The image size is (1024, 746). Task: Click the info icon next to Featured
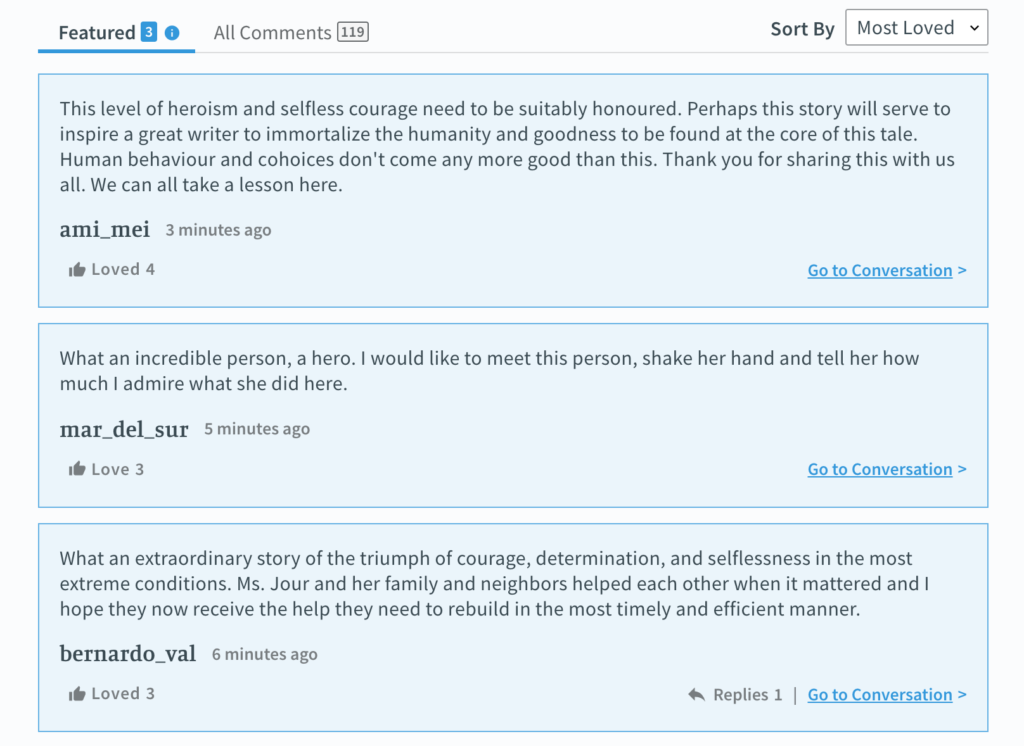click(x=172, y=33)
